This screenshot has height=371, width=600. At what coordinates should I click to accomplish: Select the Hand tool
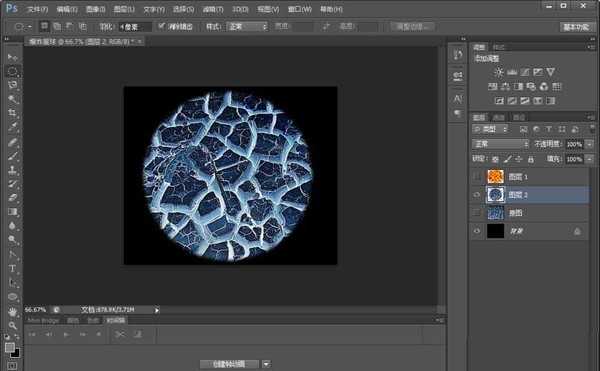(12, 311)
